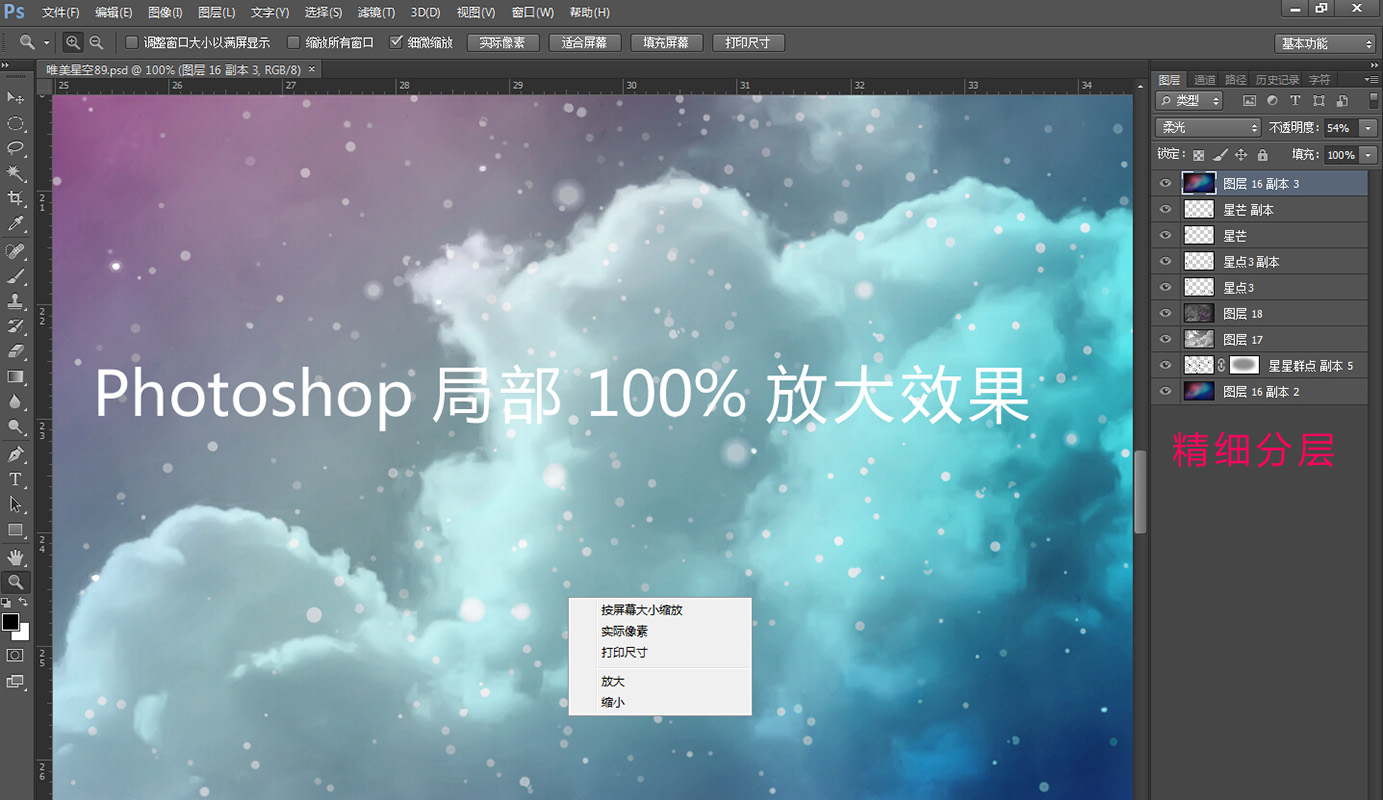Click the 实际像素 button in options bar

503,43
